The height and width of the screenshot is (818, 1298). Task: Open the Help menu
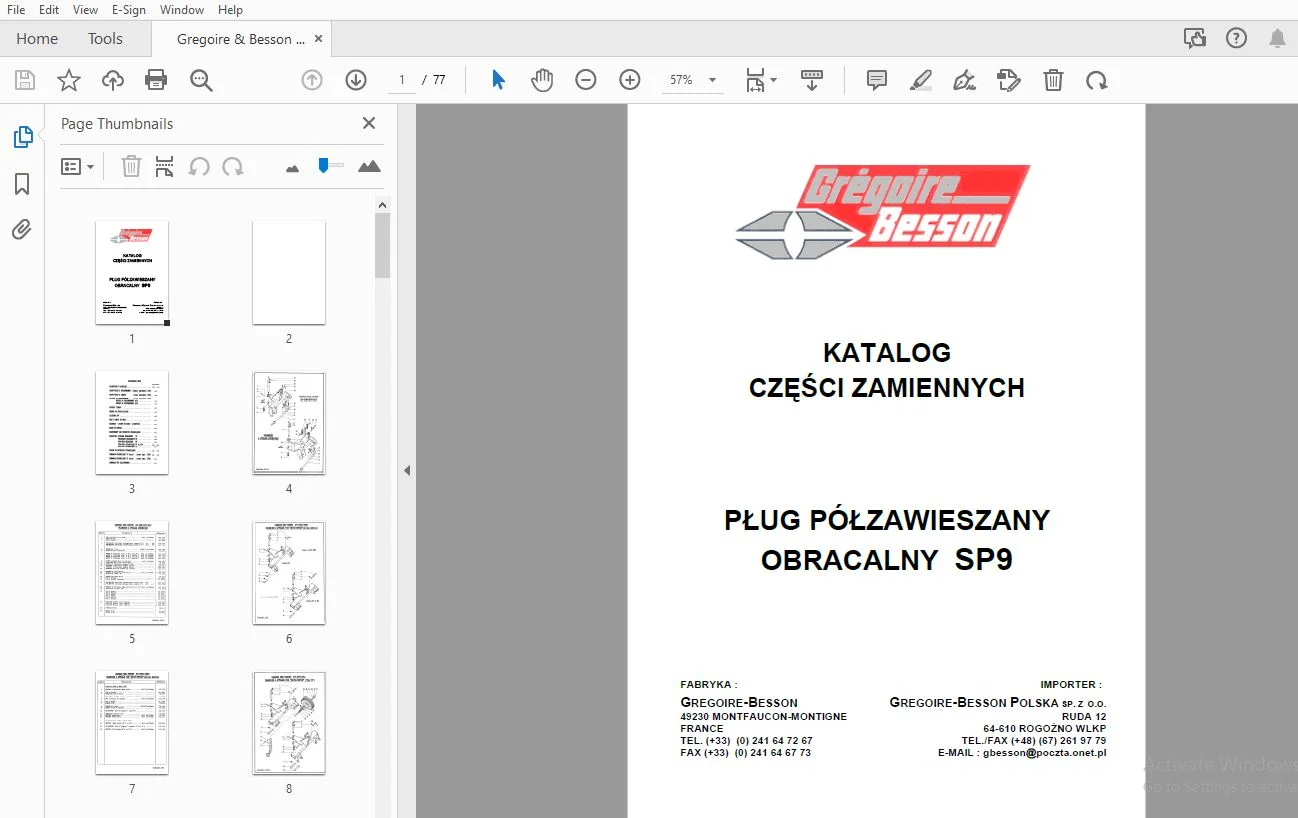click(230, 10)
